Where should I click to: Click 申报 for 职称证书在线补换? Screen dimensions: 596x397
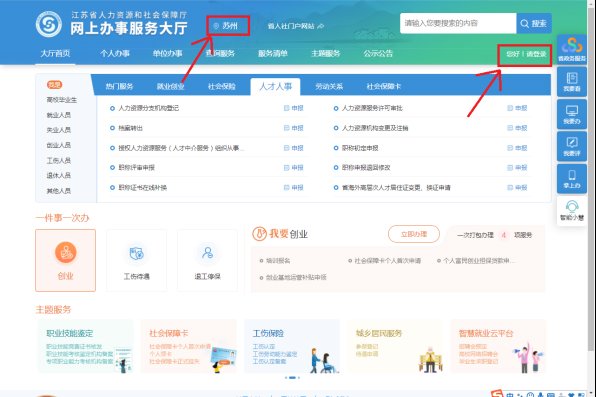(x=294, y=187)
